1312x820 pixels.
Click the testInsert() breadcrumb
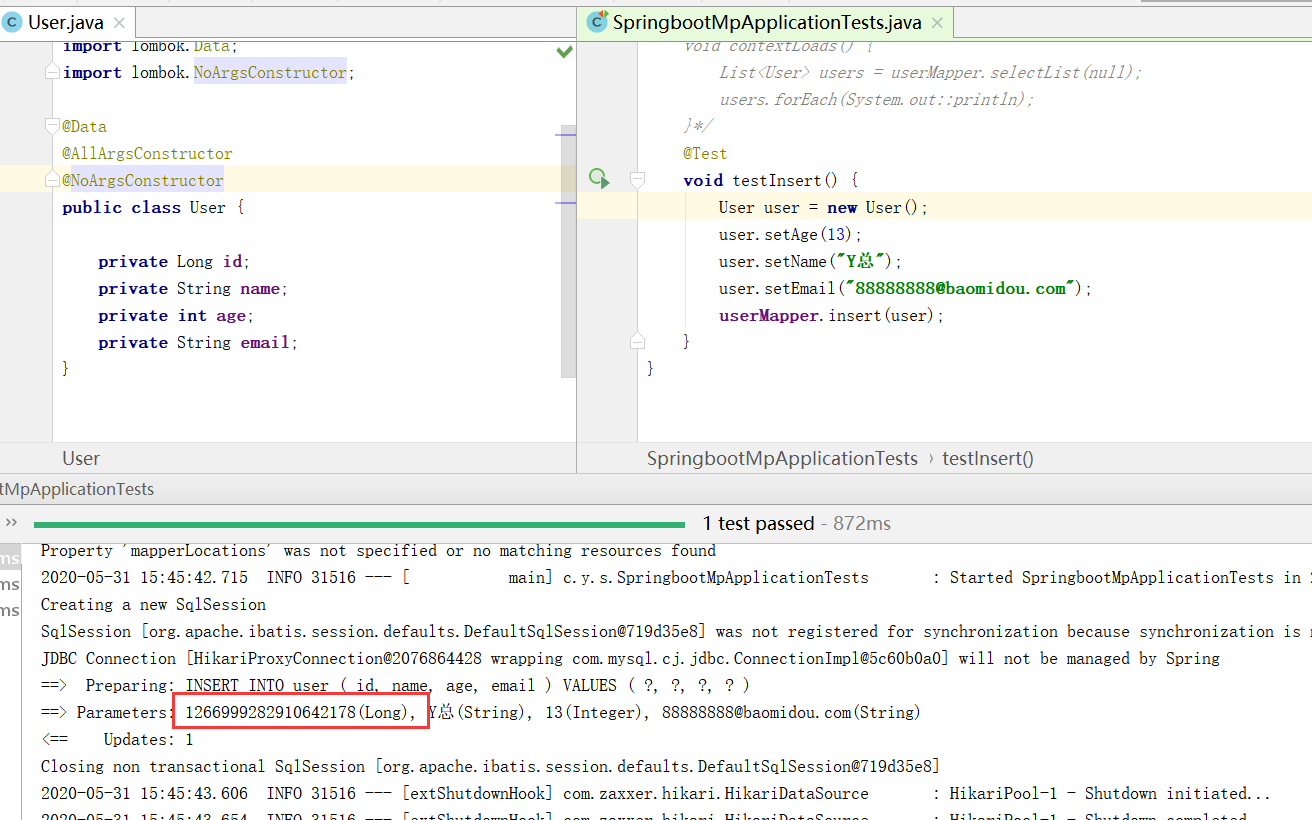[x=988, y=458]
